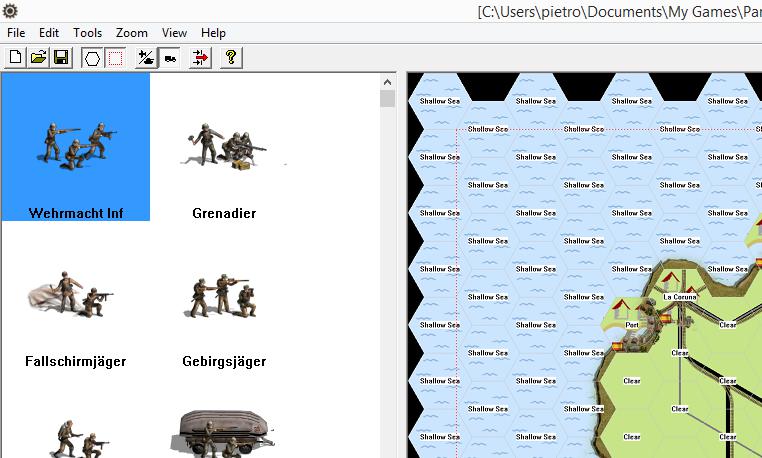Image resolution: width=762 pixels, height=458 pixels.
Task: Open the File menu
Action: pos(16,33)
